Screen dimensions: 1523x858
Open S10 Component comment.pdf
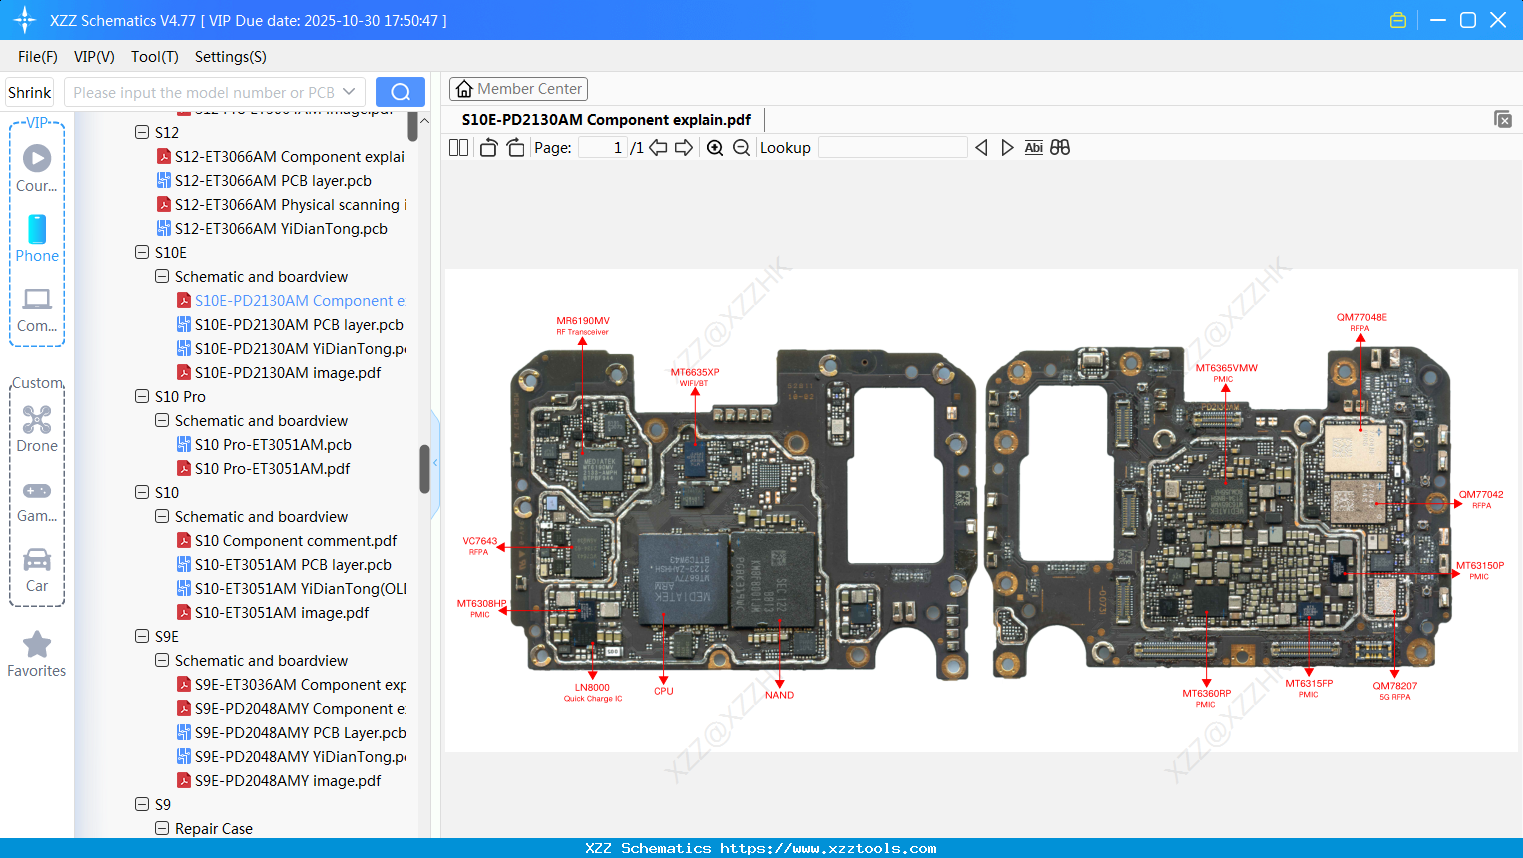(296, 540)
